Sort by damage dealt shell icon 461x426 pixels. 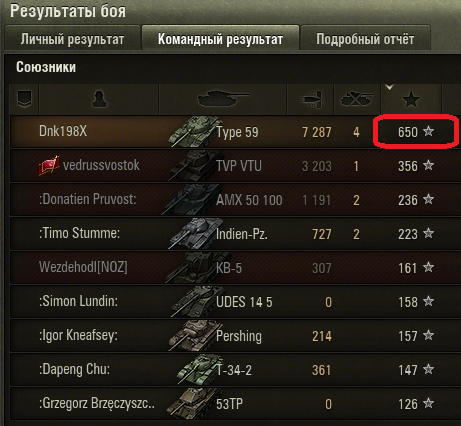pos(312,99)
